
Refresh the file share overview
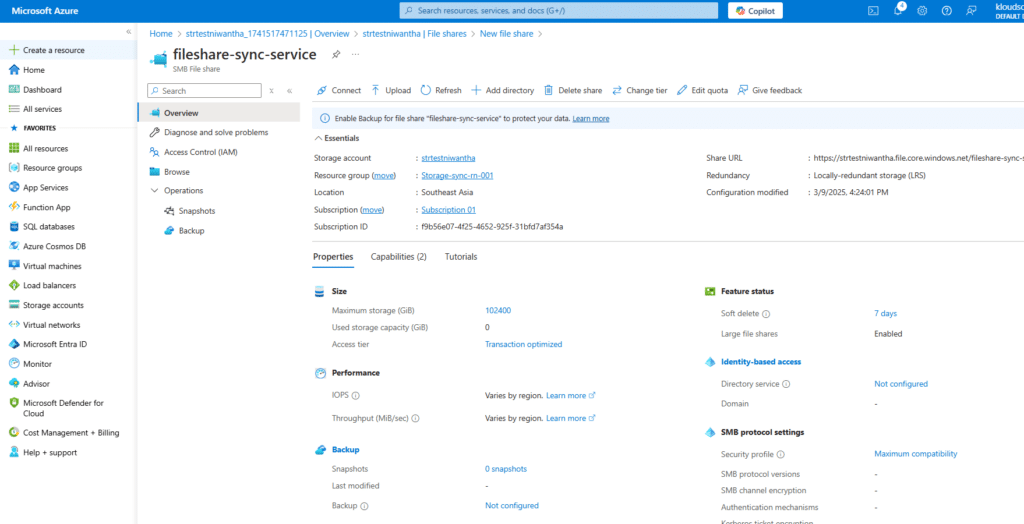point(441,90)
